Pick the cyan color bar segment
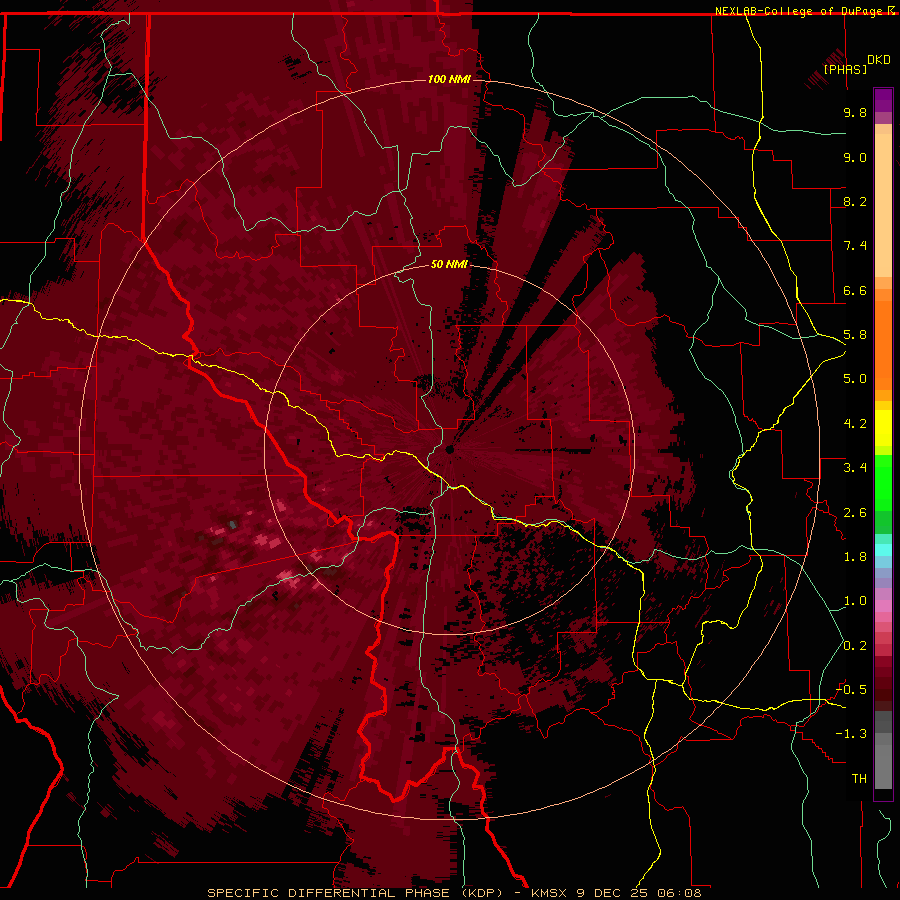 coord(883,550)
